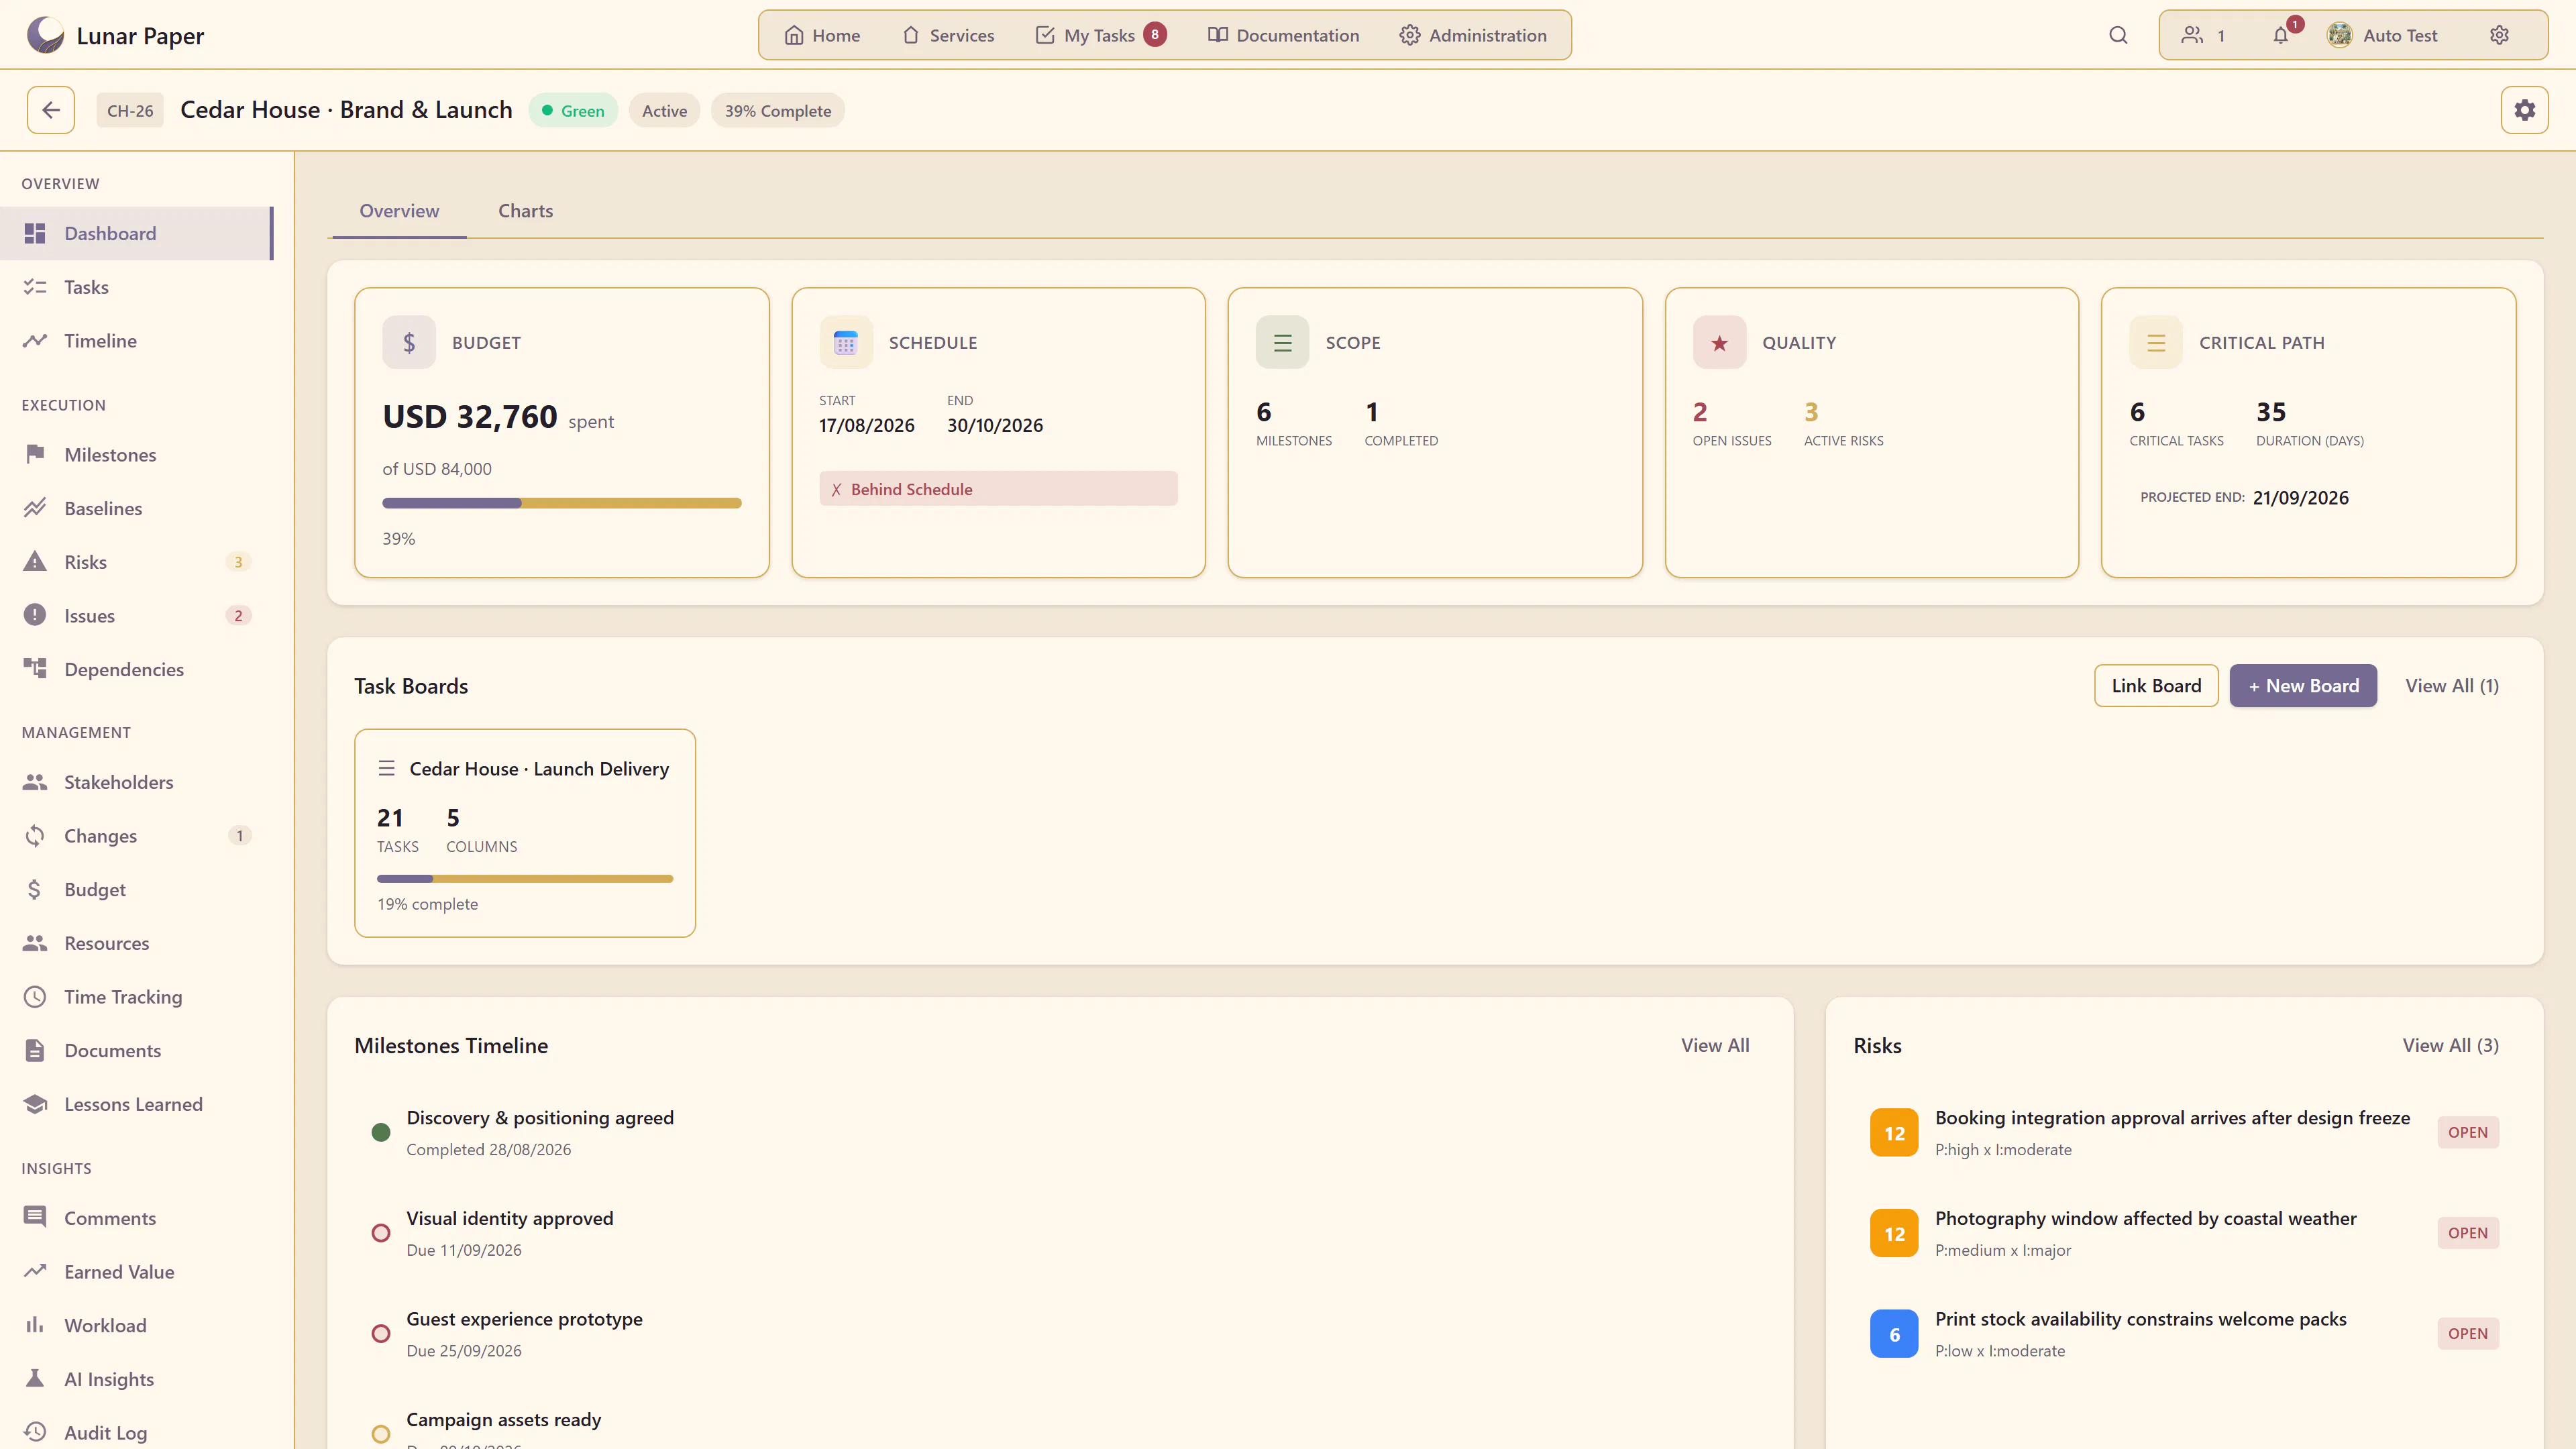Open Dependencies in sidebar

[x=136, y=669]
